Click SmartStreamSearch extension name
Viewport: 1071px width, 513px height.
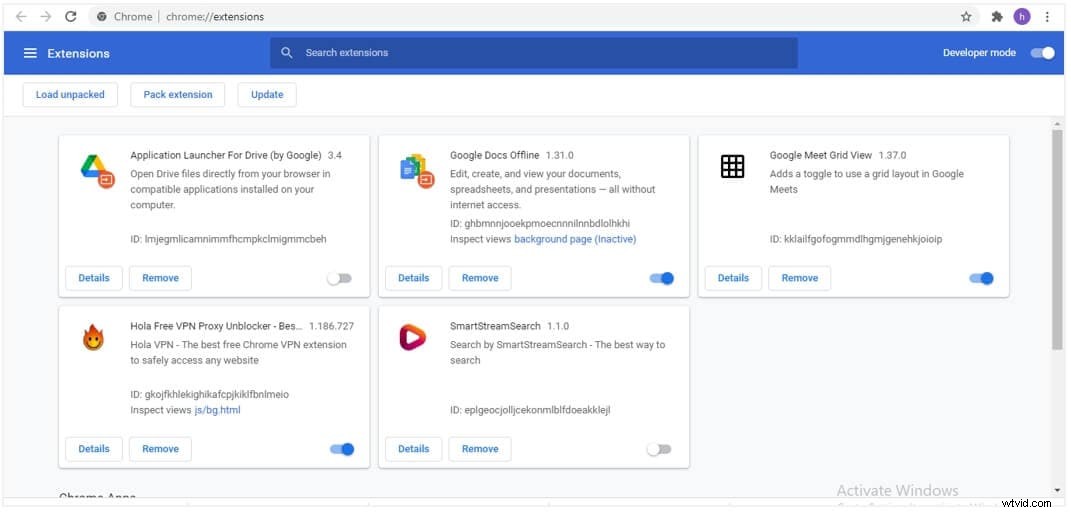[x=495, y=326]
